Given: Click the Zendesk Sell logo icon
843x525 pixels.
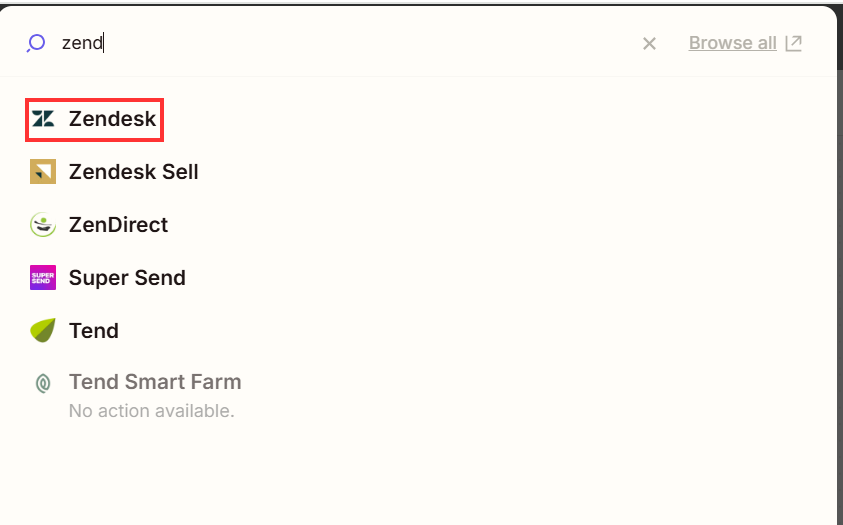Looking at the screenshot, I should click(43, 172).
